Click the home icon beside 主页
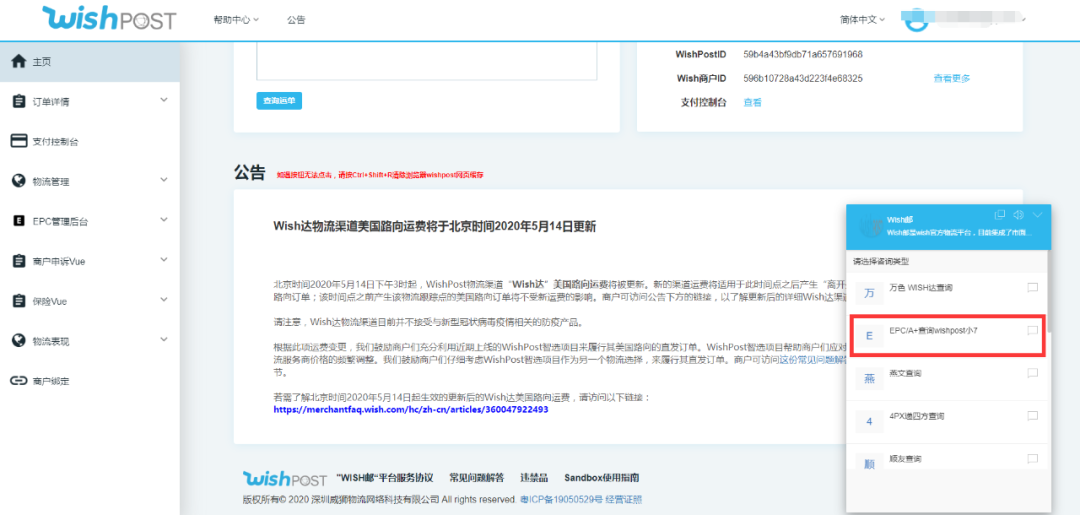Image resolution: width=1080 pixels, height=515 pixels. tap(19, 61)
